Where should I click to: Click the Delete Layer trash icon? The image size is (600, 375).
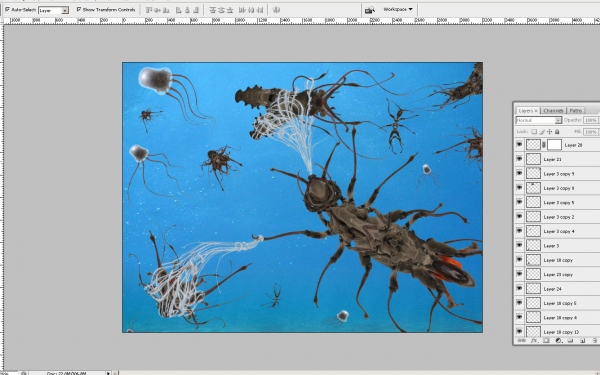click(594, 340)
